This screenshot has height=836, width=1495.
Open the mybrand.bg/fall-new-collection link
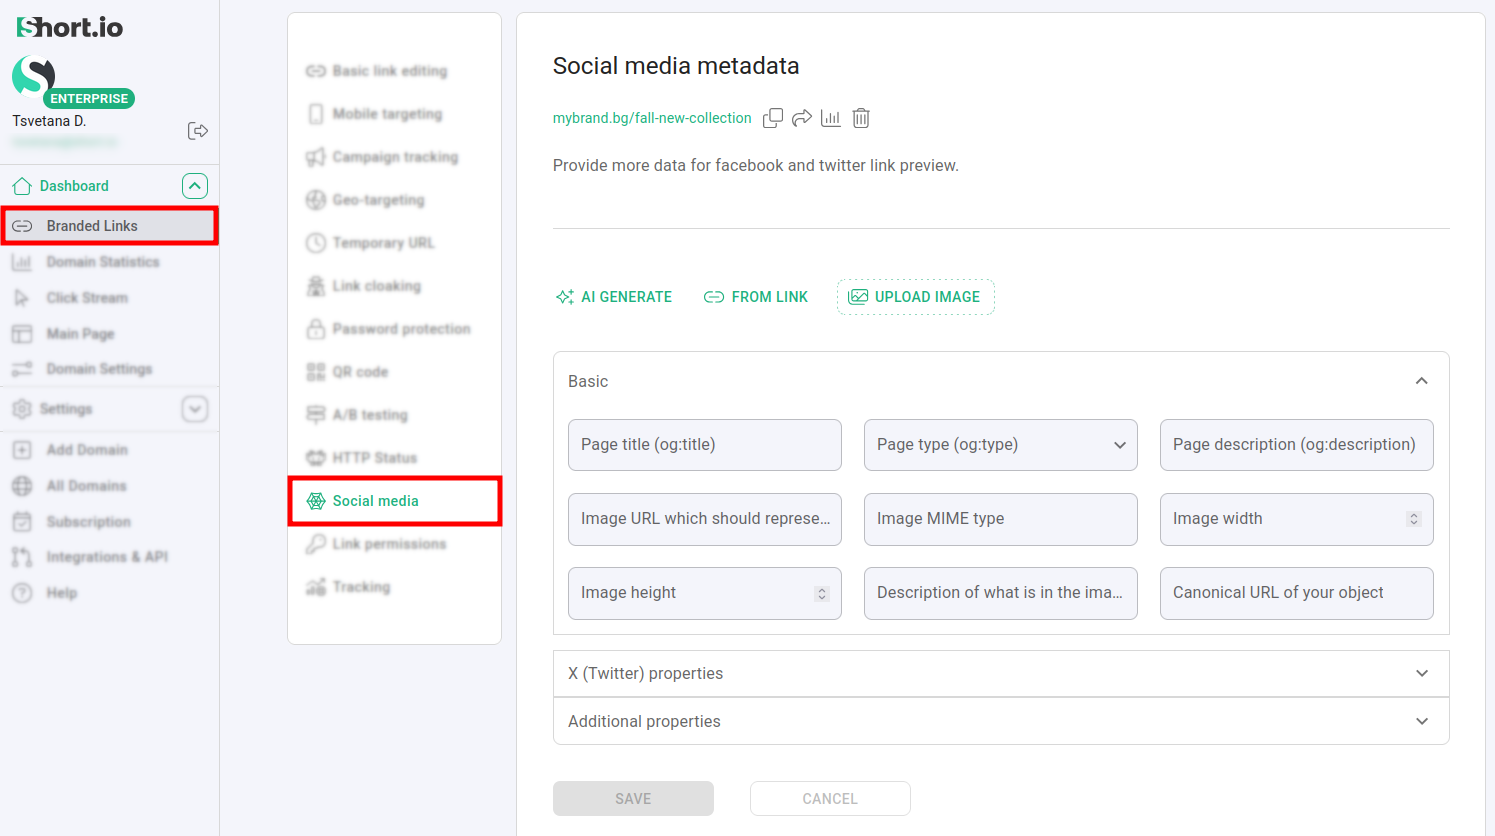coord(652,117)
